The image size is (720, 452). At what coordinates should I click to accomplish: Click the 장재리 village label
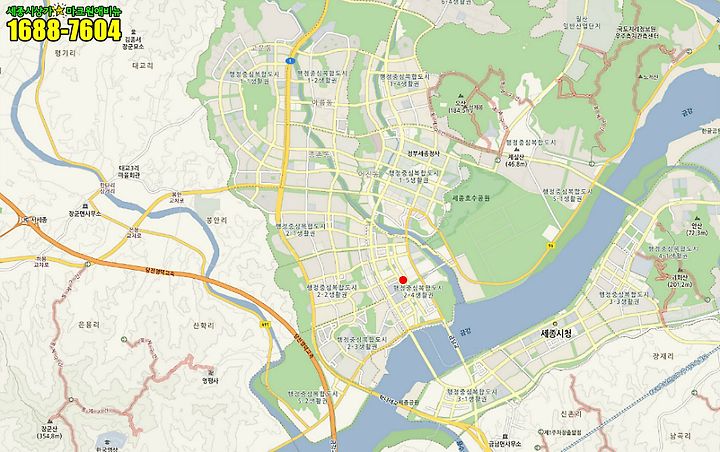coord(663,356)
